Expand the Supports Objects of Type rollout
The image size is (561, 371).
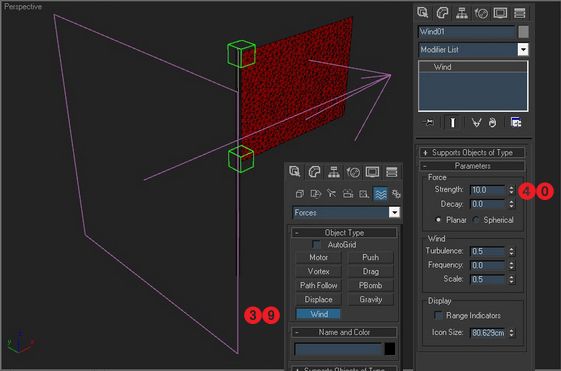coord(472,153)
